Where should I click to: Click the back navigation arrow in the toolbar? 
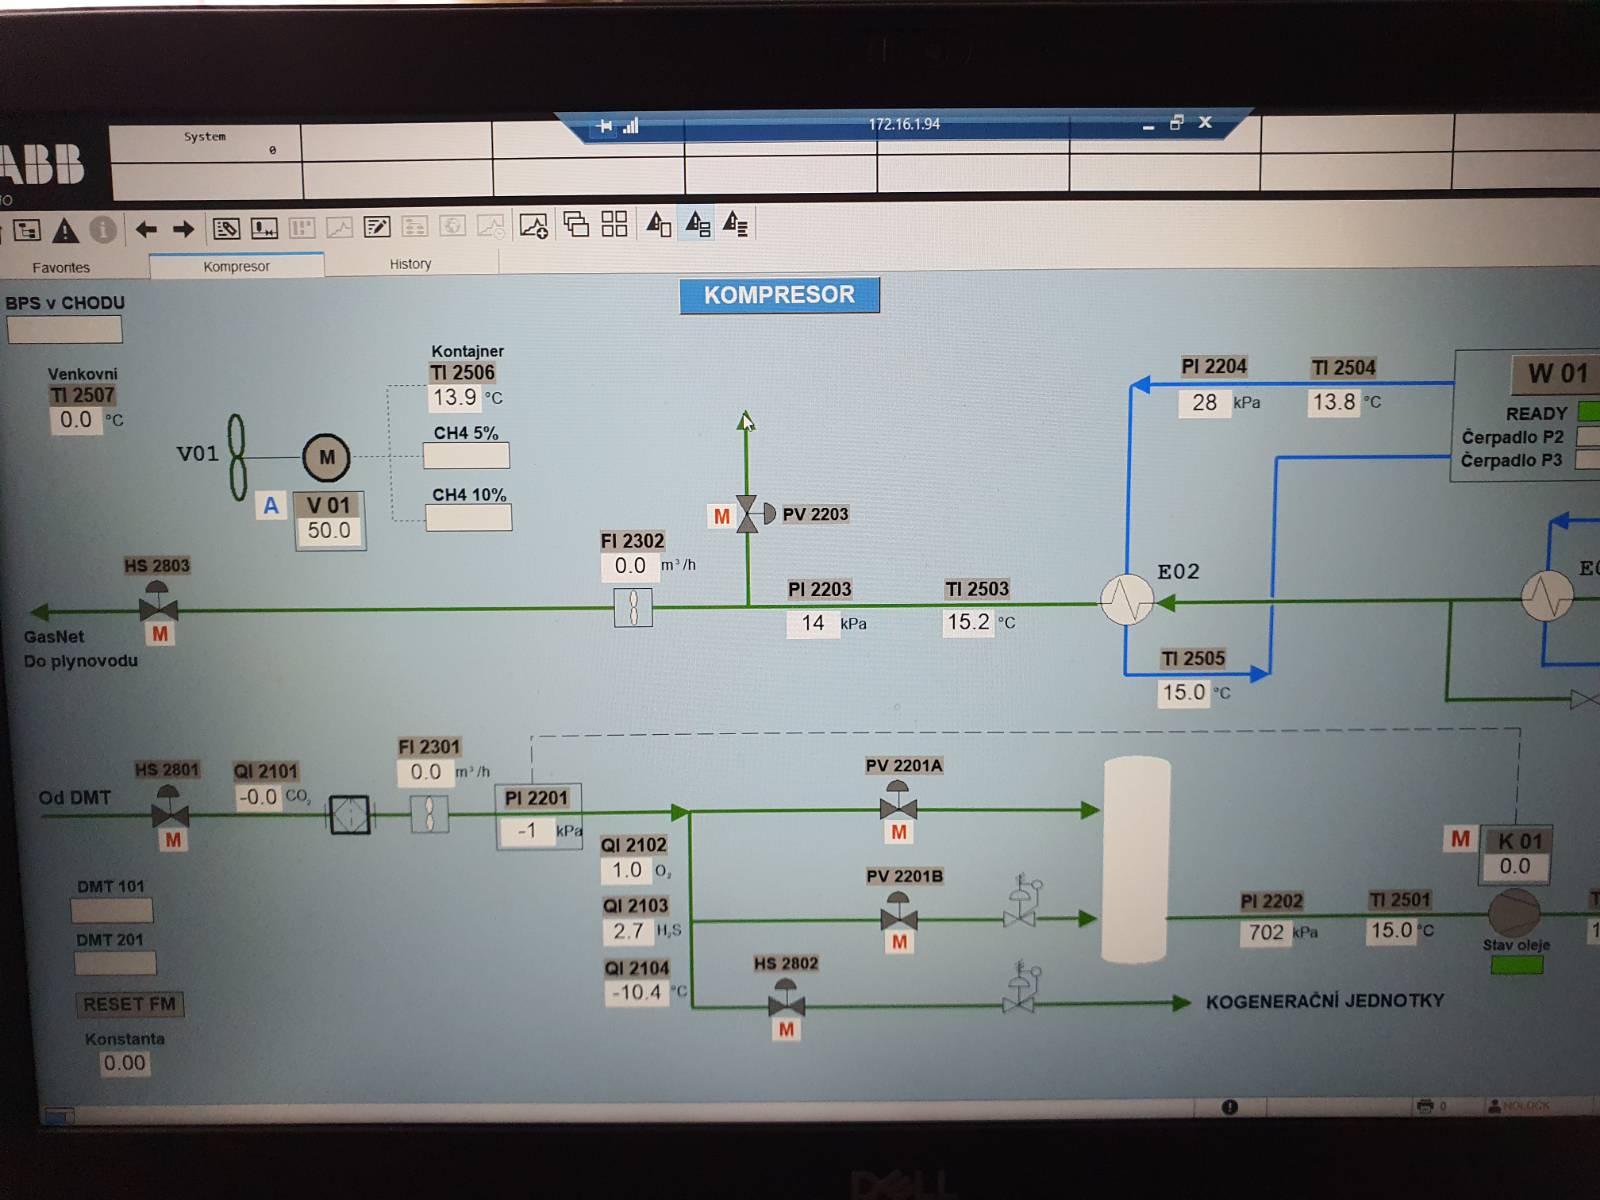tap(146, 229)
